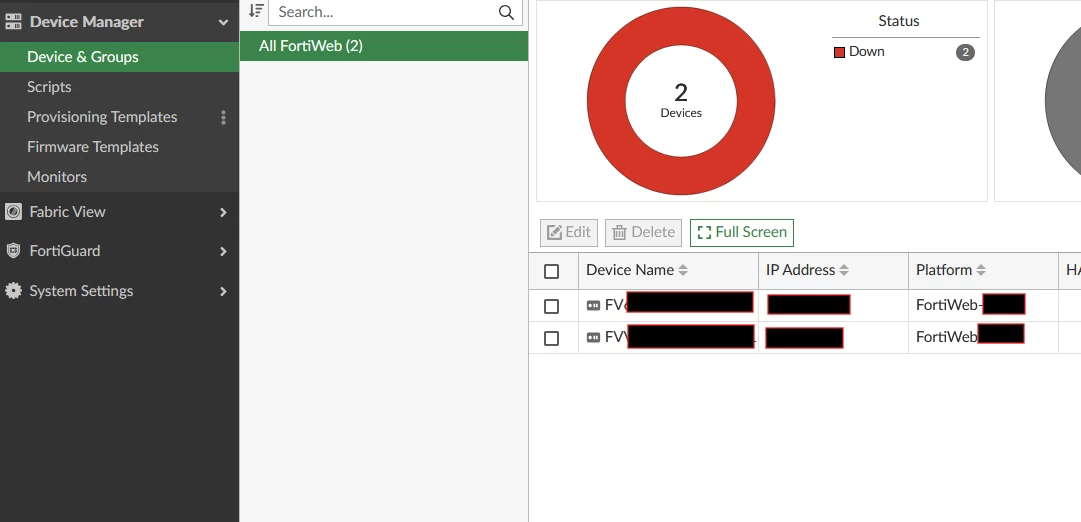Toggle the select-all header checkbox
The image size is (1081, 522).
[552, 271]
